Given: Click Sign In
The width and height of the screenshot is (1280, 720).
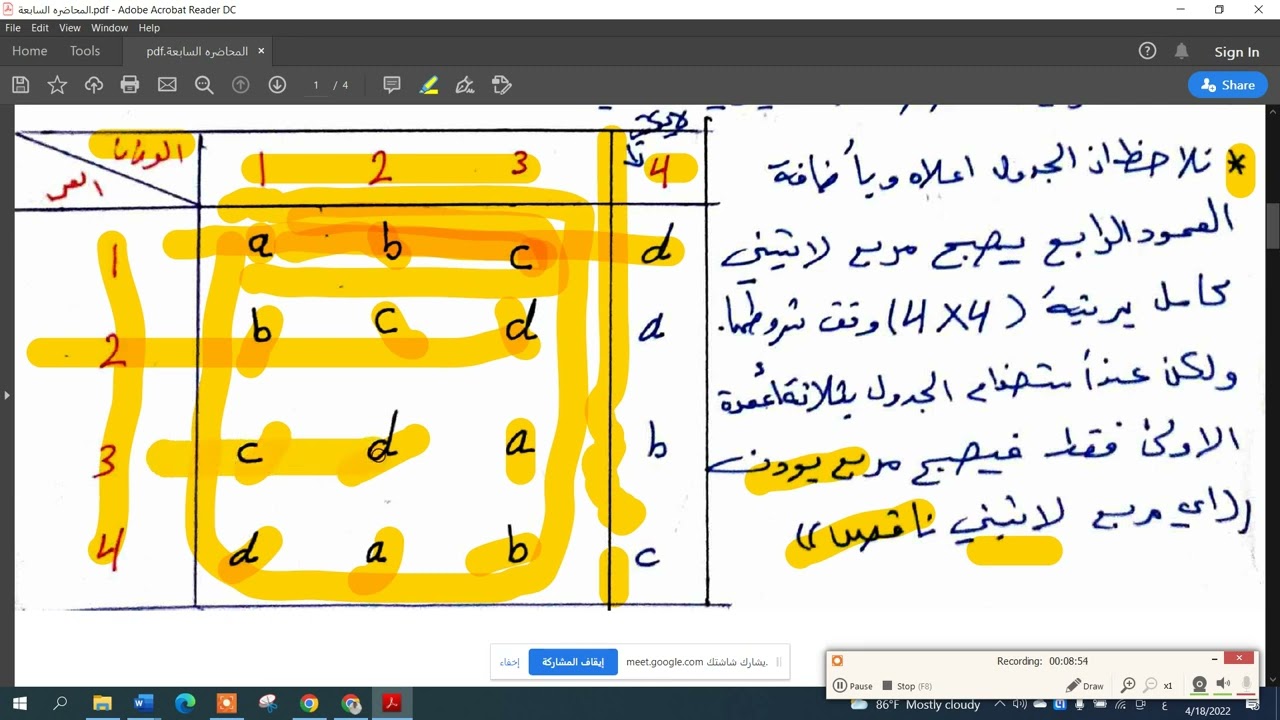Looking at the screenshot, I should click(x=1237, y=52).
